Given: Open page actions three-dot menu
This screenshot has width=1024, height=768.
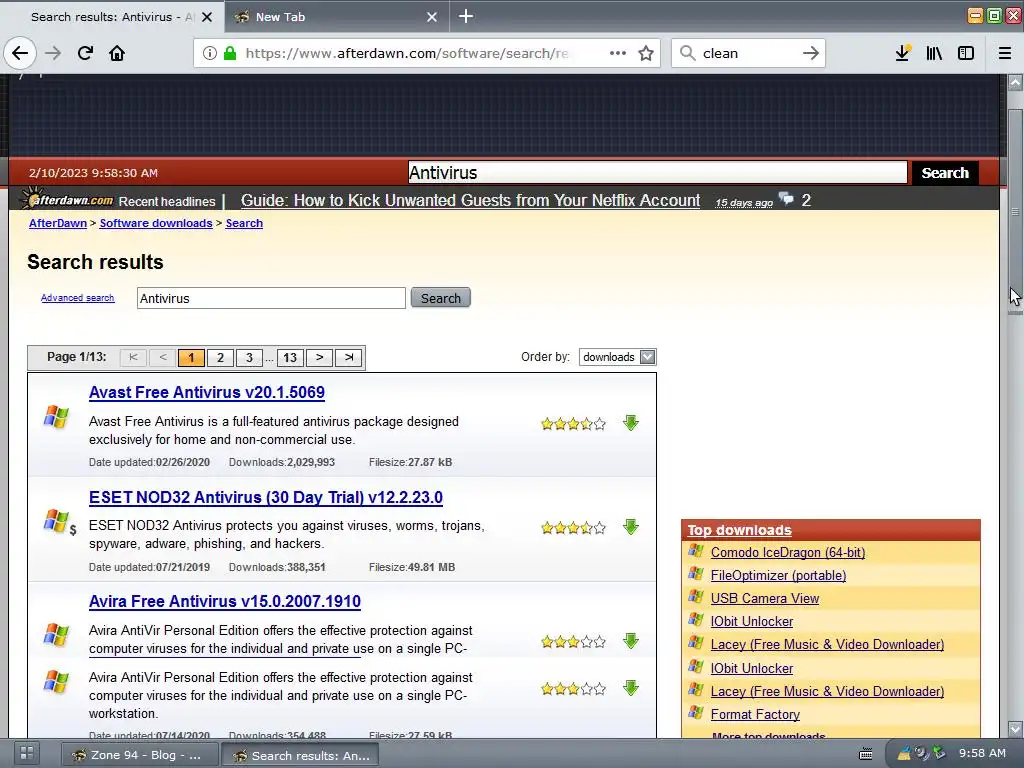Looking at the screenshot, I should point(618,53).
